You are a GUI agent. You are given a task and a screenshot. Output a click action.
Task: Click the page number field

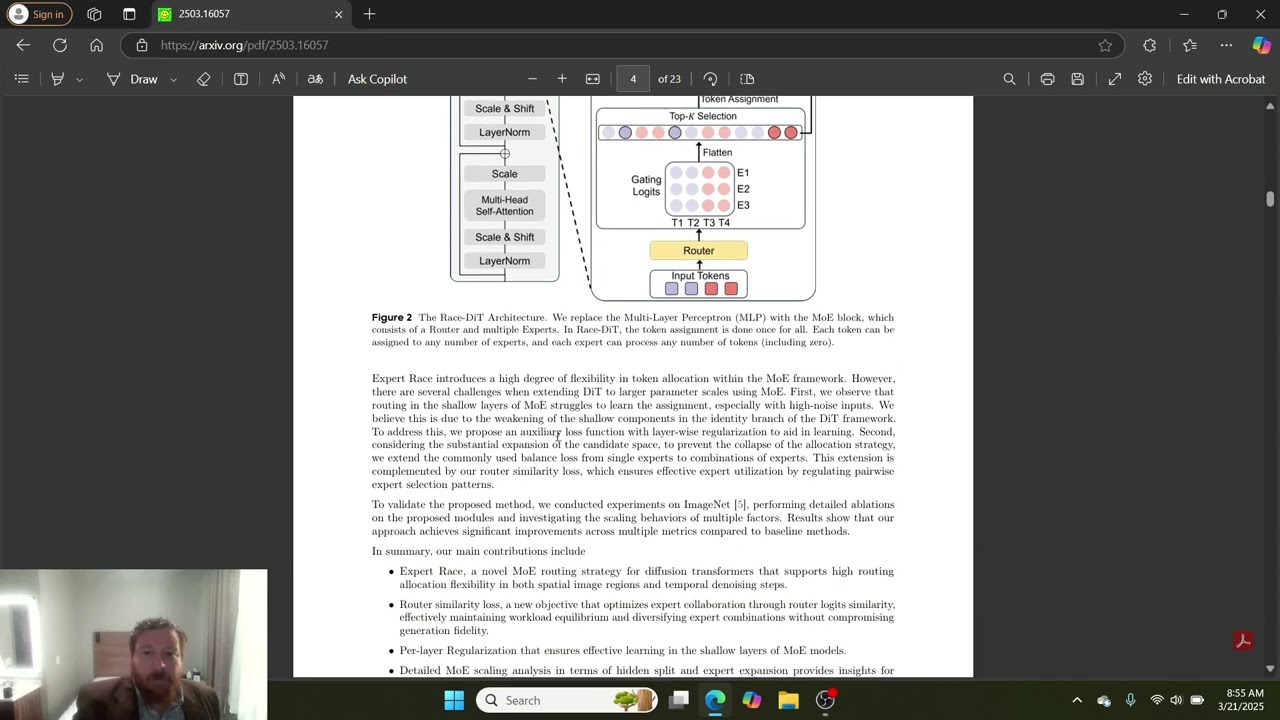pos(633,79)
